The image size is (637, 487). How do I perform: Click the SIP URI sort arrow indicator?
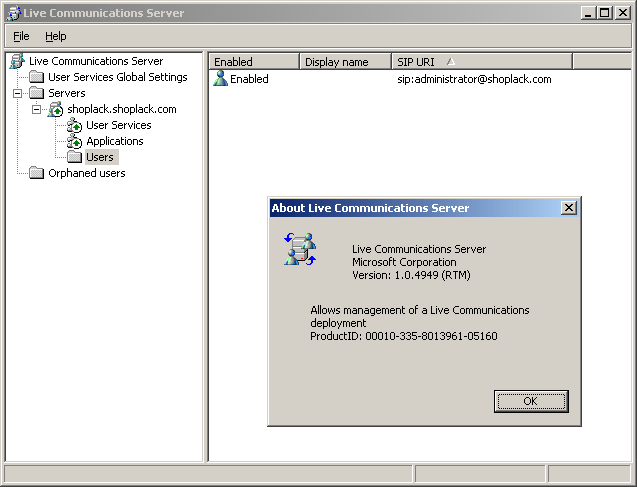pos(451,62)
